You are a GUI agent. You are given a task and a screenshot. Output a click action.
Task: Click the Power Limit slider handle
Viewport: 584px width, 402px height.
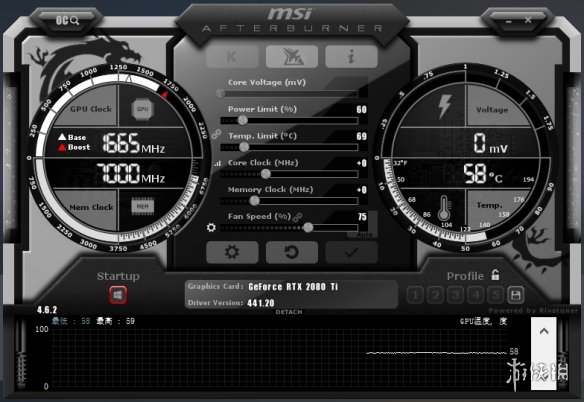click(x=242, y=120)
